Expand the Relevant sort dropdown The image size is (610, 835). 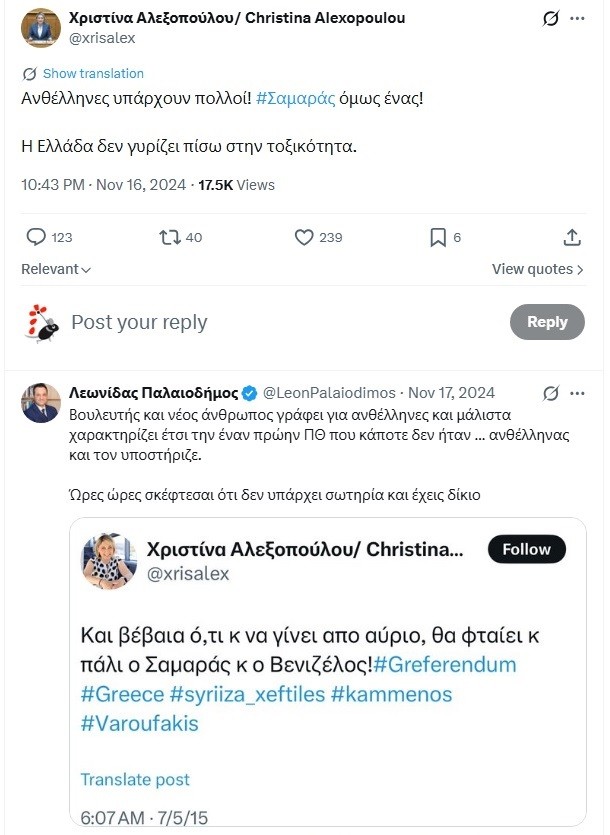[56, 269]
